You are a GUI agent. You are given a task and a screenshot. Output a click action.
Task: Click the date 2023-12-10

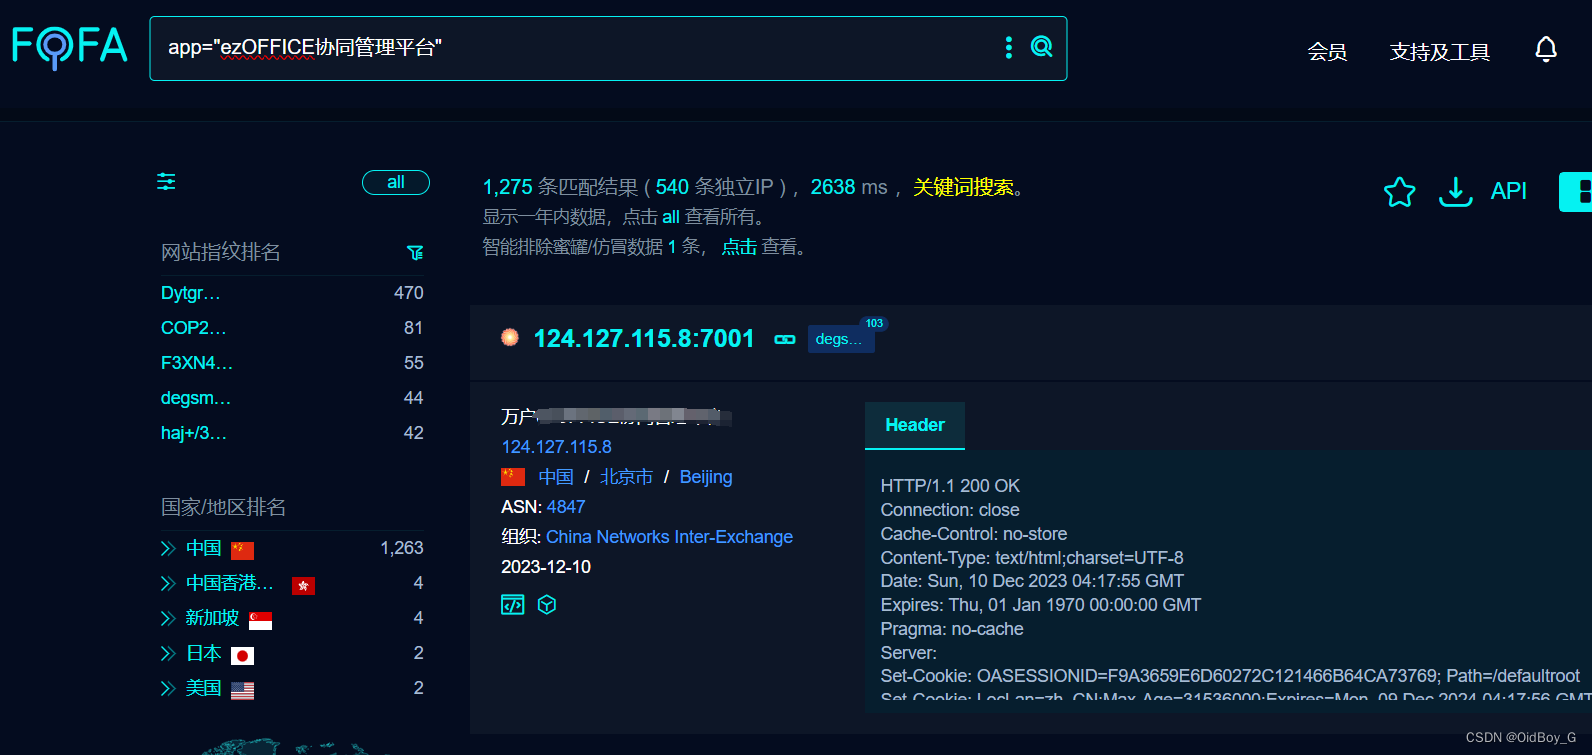click(546, 567)
